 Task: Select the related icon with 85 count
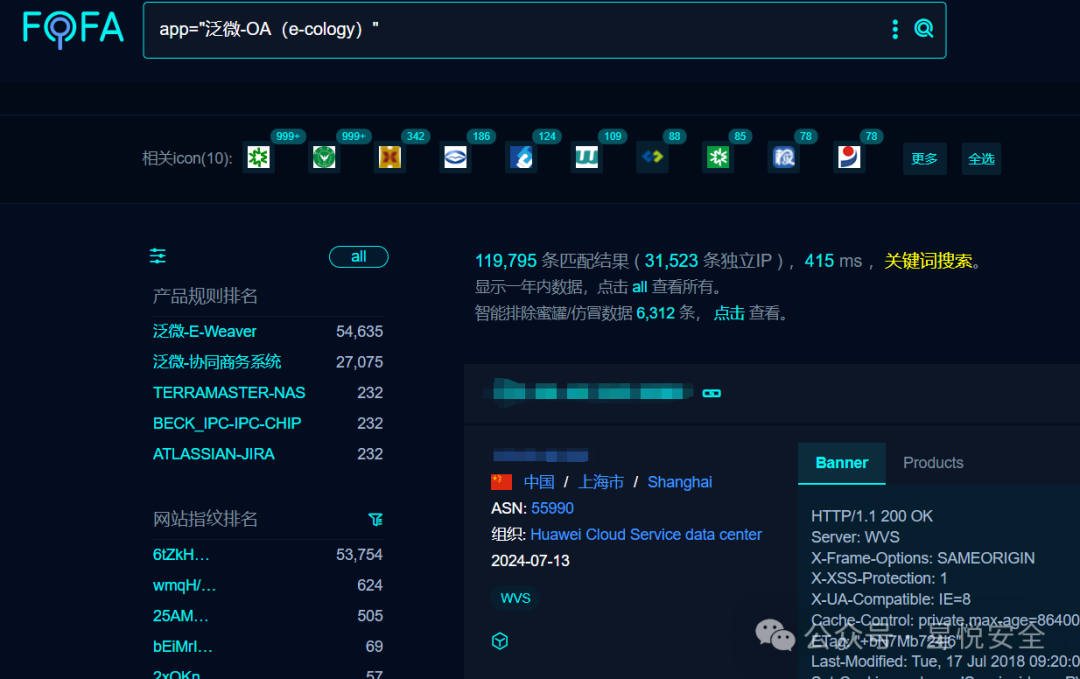(718, 157)
